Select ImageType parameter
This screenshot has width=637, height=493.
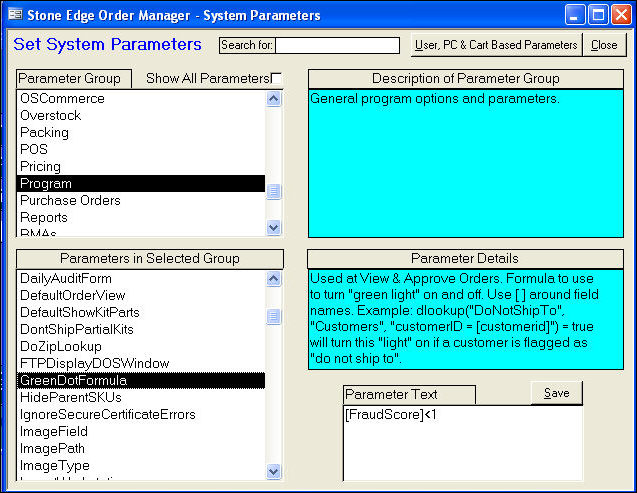(x=141, y=466)
